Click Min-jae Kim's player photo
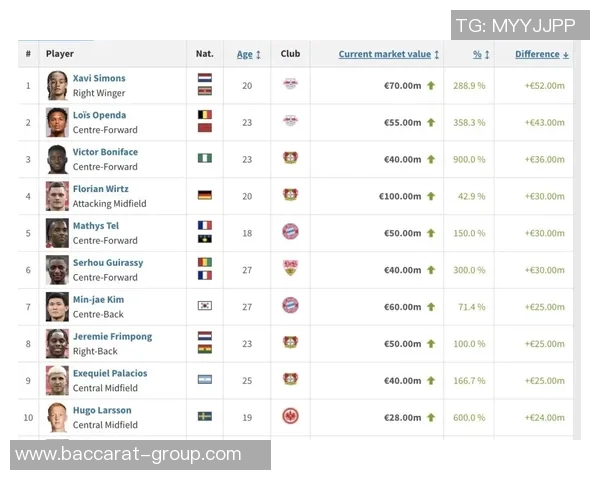This screenshot has width=600, height=480. tap(57, 306)
